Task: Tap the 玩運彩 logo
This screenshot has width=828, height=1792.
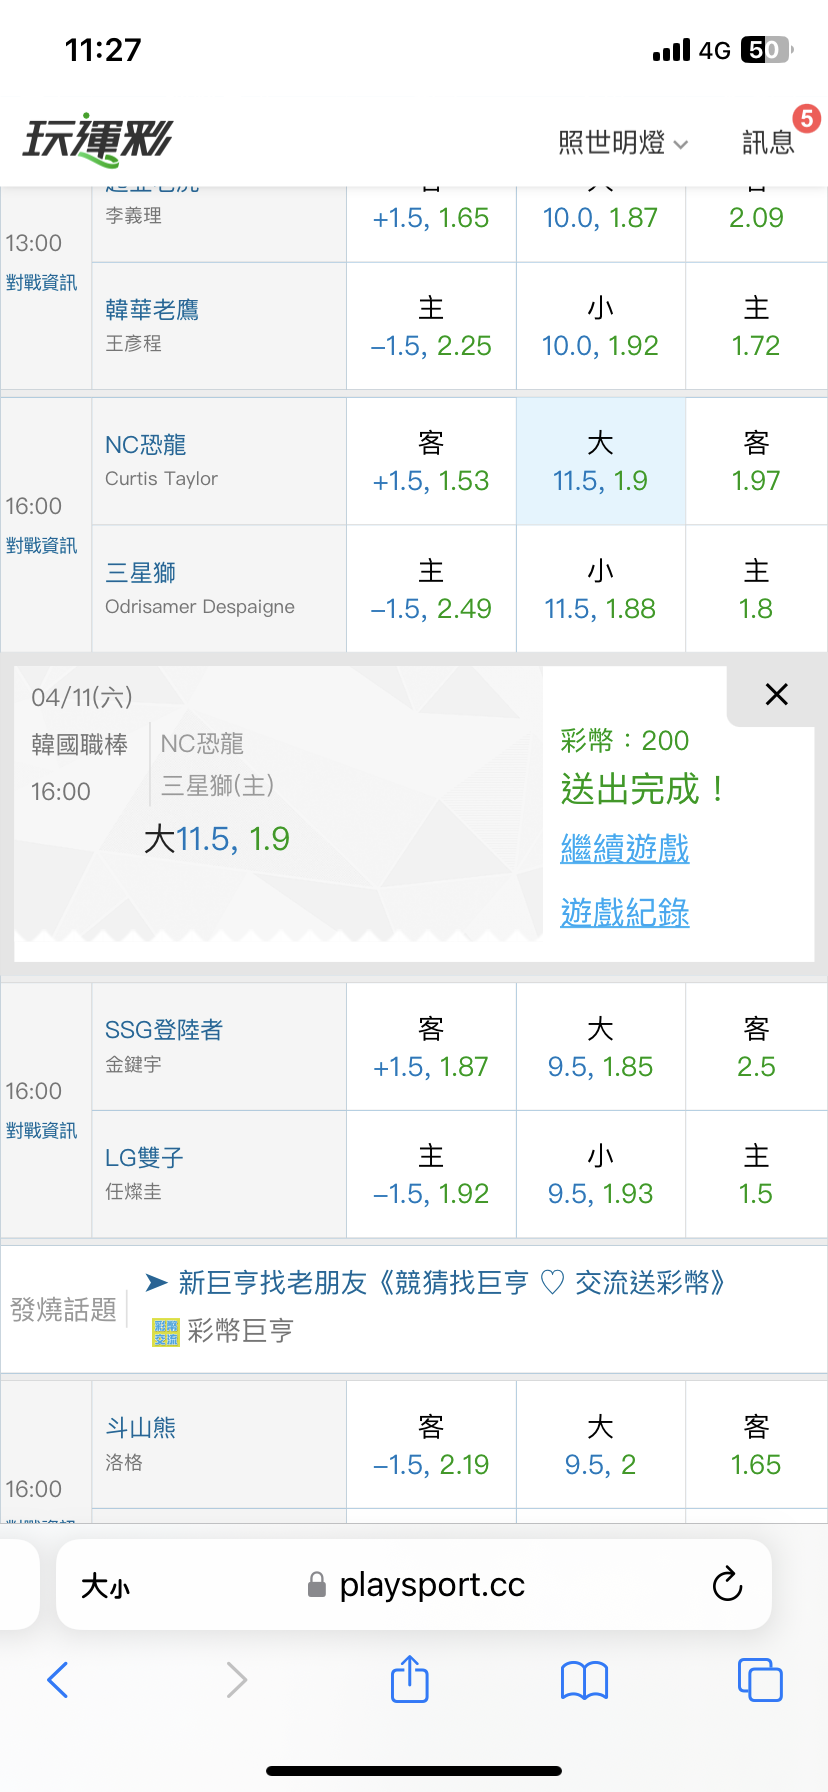Action: click(98, 140)
